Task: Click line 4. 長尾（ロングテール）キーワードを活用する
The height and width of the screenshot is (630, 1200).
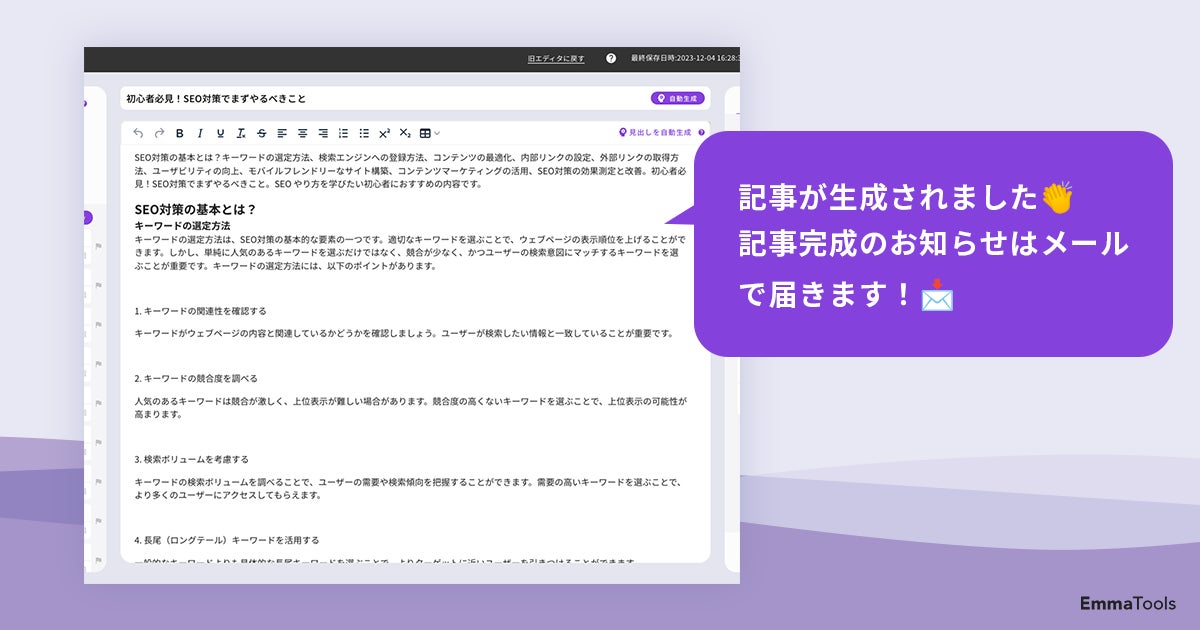Action: [x=227, y=540]
